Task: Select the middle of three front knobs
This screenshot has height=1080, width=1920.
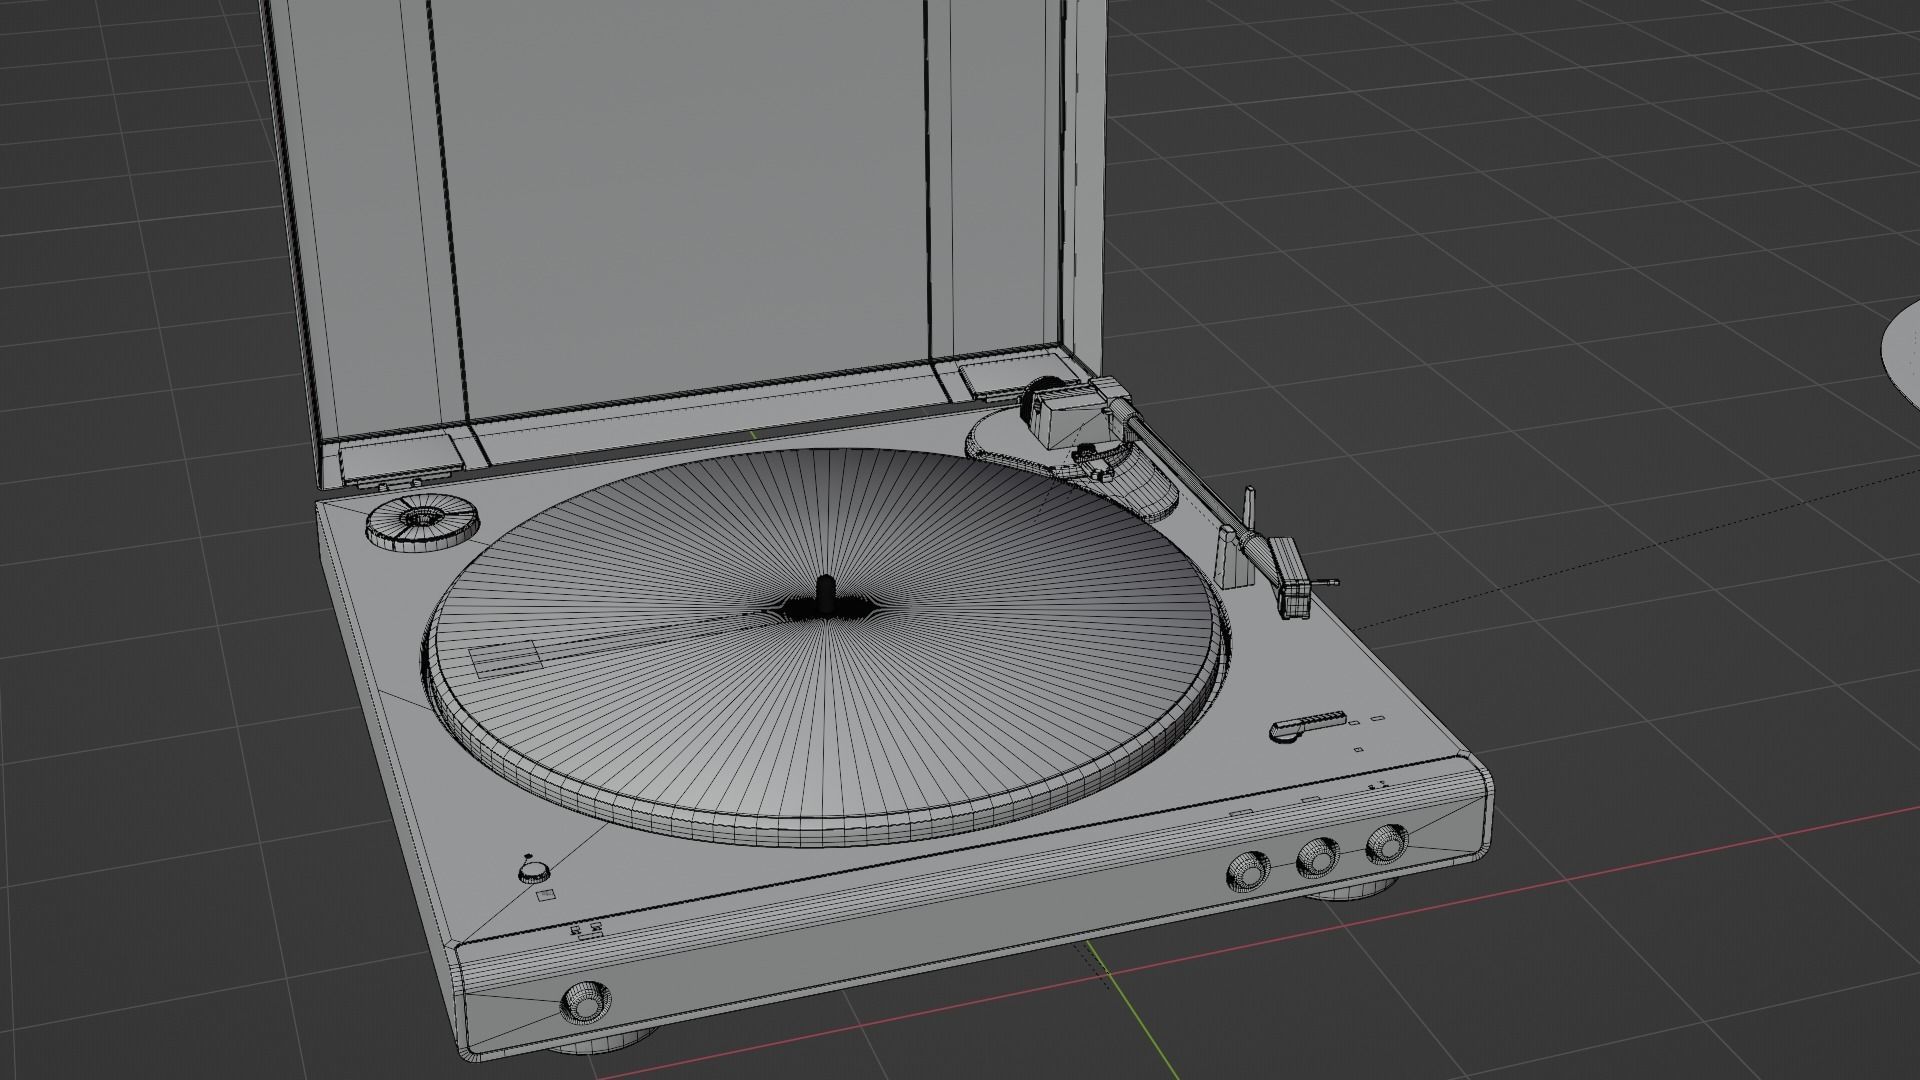Action: pos(1317,857)
